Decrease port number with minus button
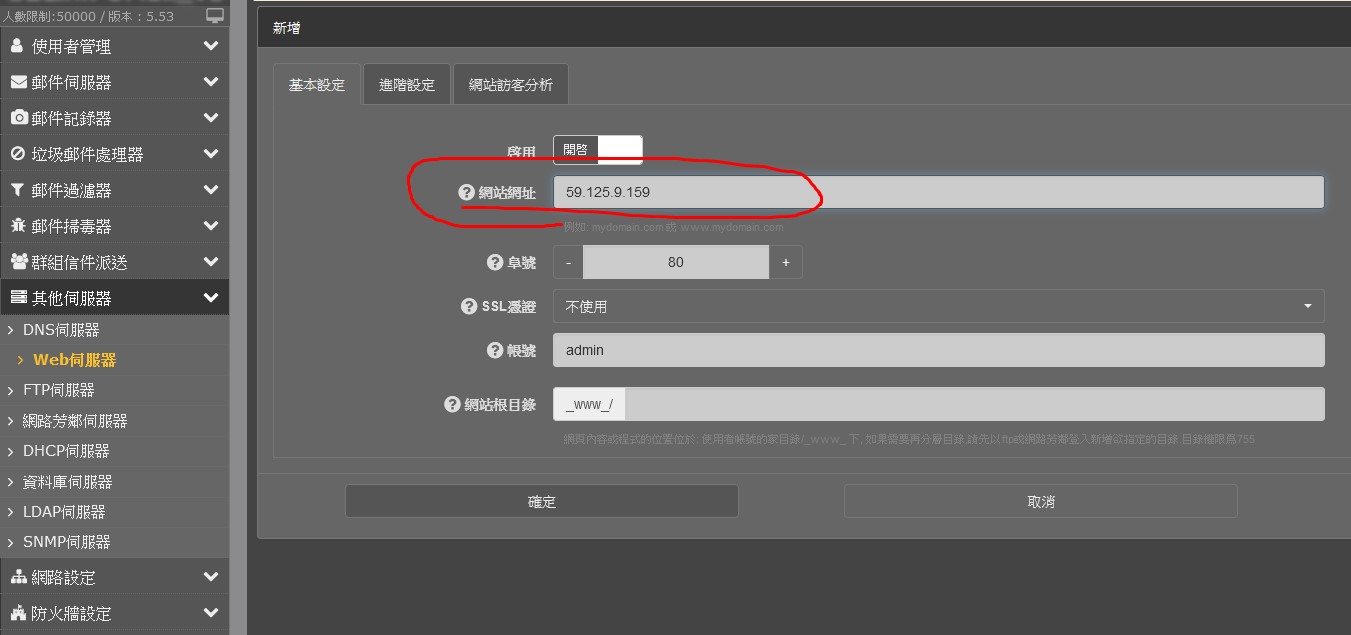Image resolution: width=1351 pixels, height=635 pixels. (568, 262)
